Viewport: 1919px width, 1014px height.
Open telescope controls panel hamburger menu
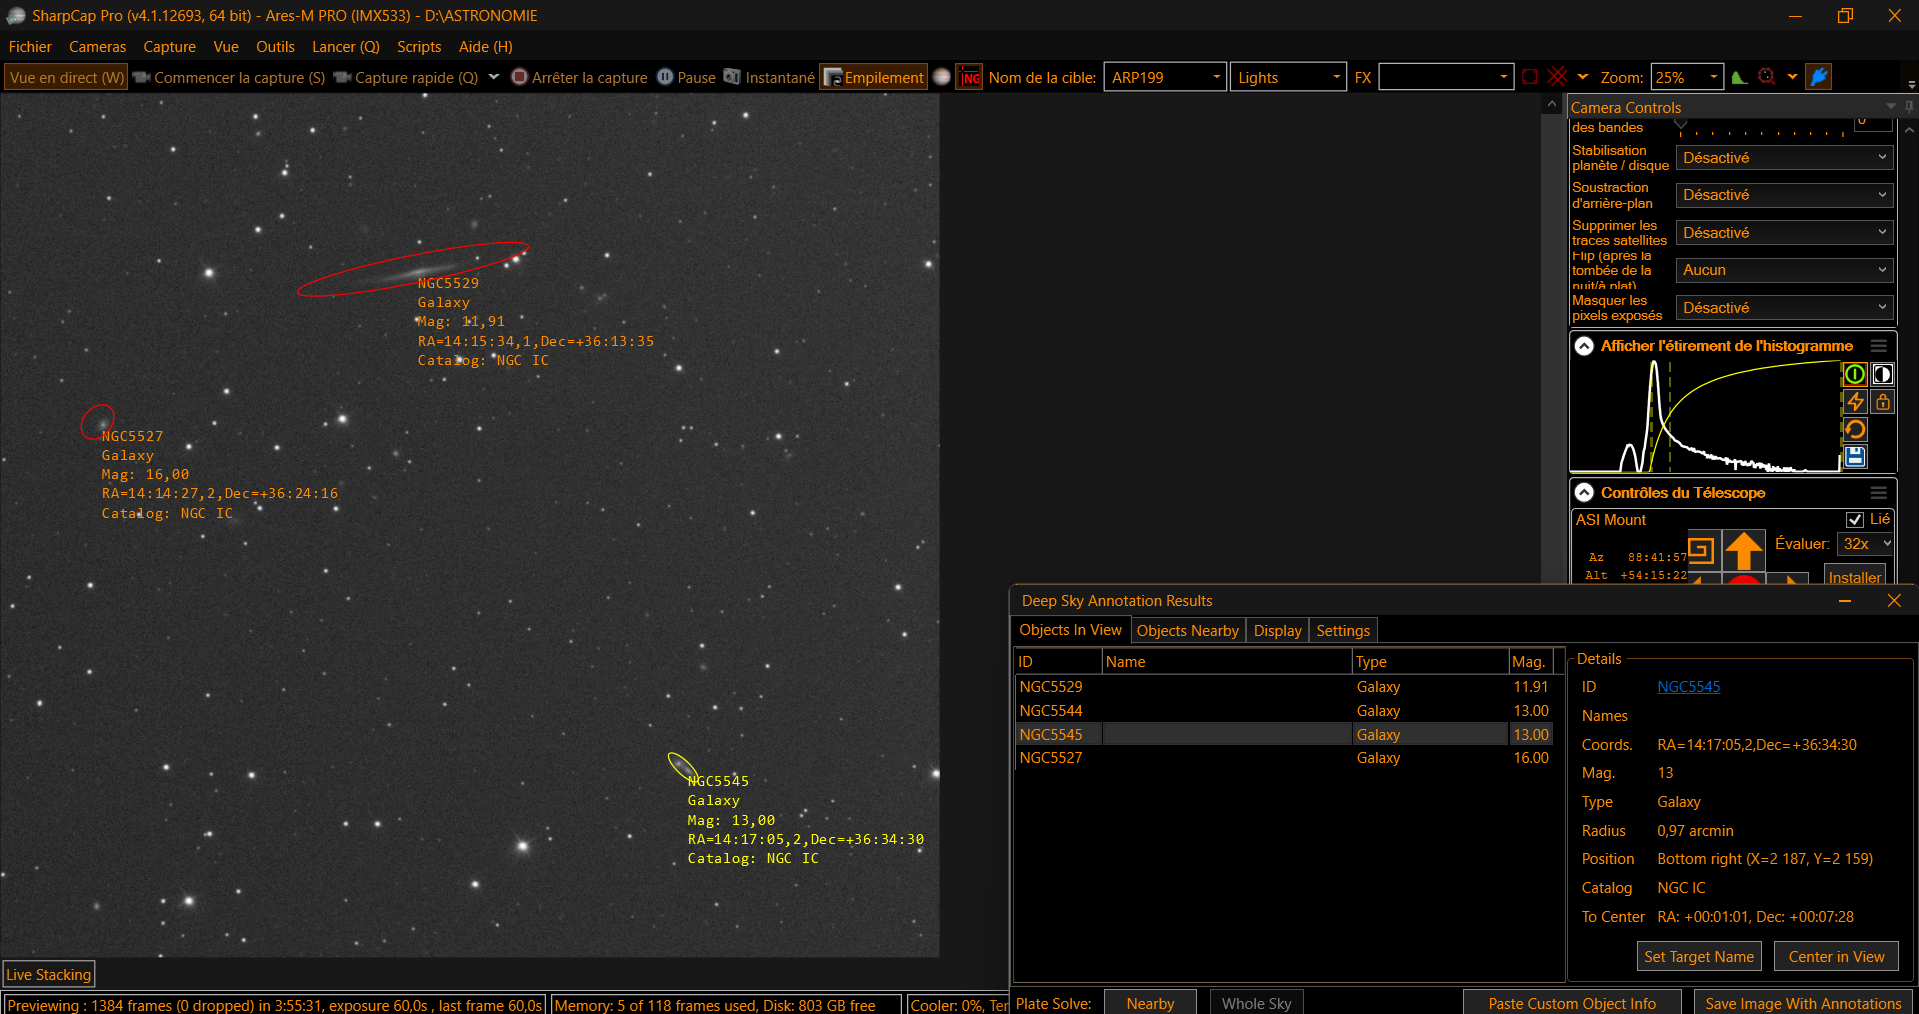pyautogui.click(x=1879, y=493)
